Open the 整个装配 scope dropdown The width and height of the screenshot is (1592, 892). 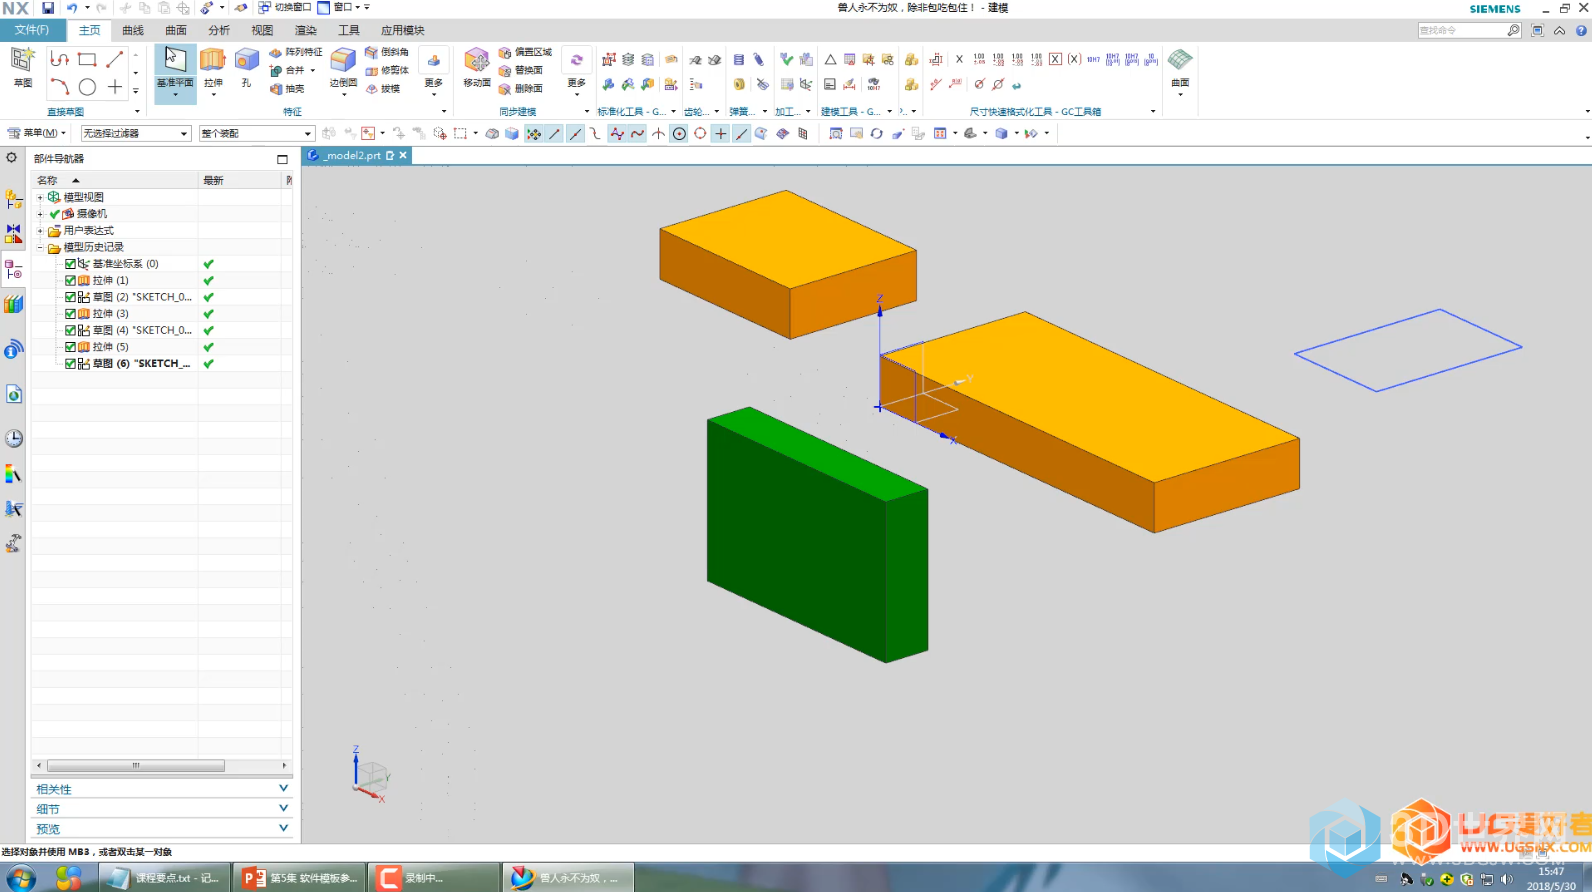(257, 133)
